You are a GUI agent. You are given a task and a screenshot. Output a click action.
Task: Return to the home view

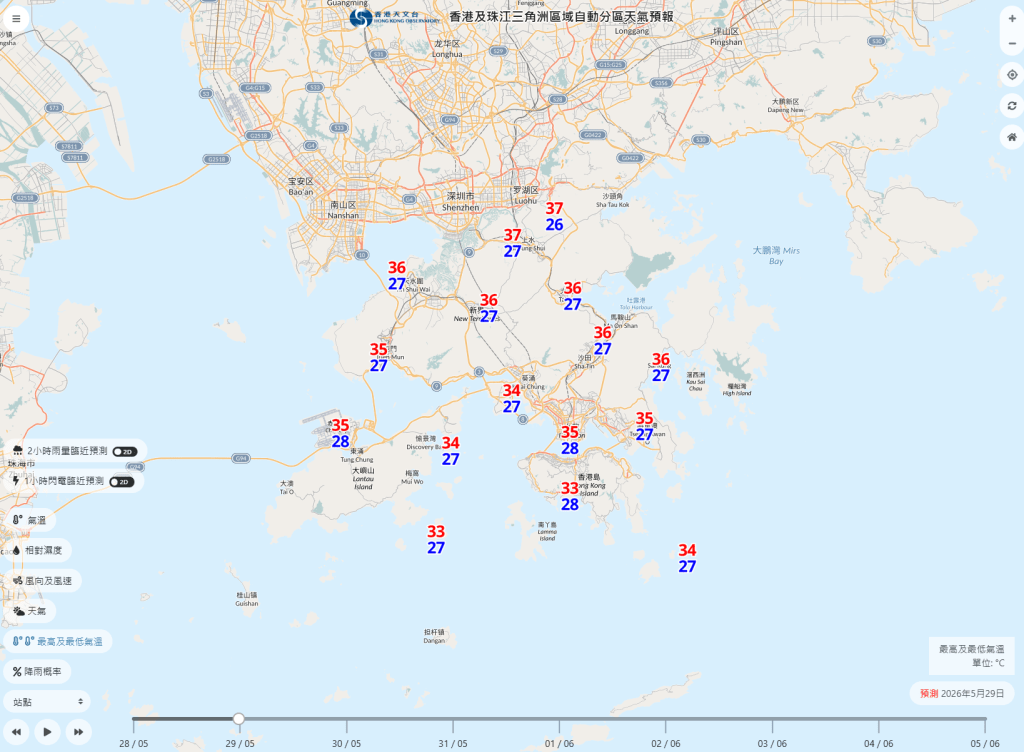(1012, 137)
